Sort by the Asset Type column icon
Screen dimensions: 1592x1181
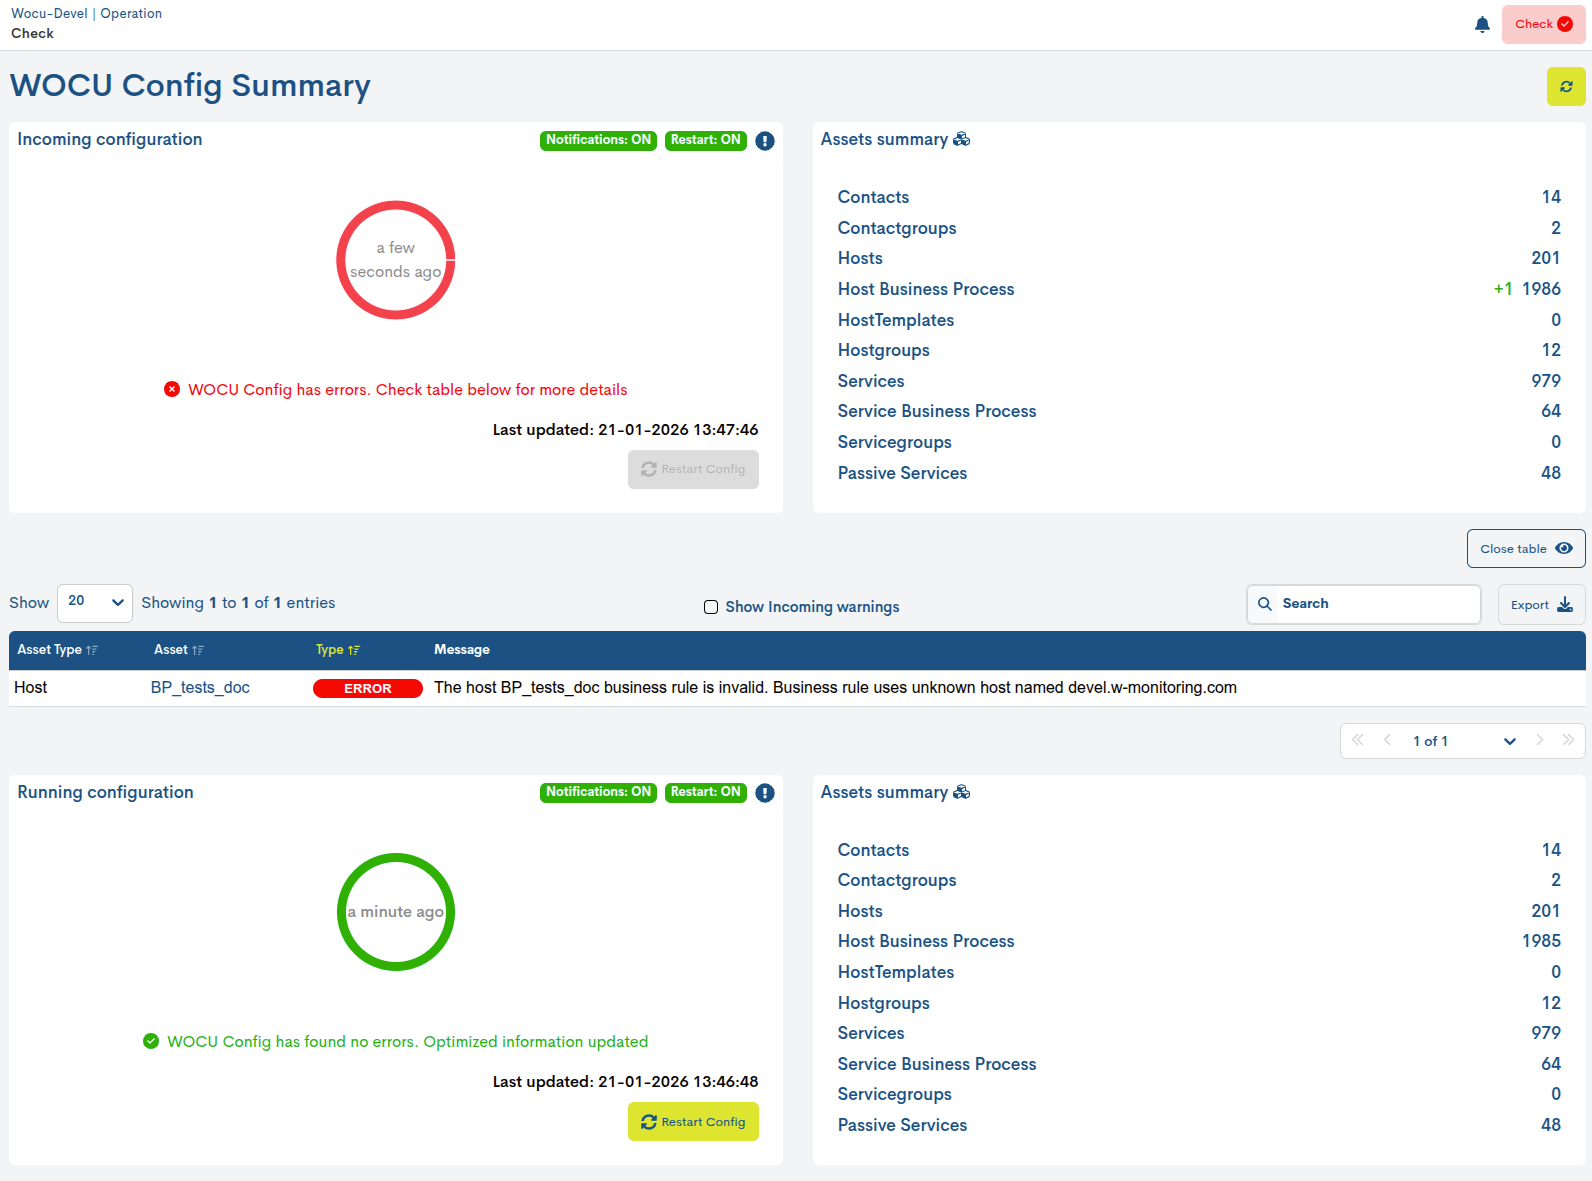(x=92, y=650)
